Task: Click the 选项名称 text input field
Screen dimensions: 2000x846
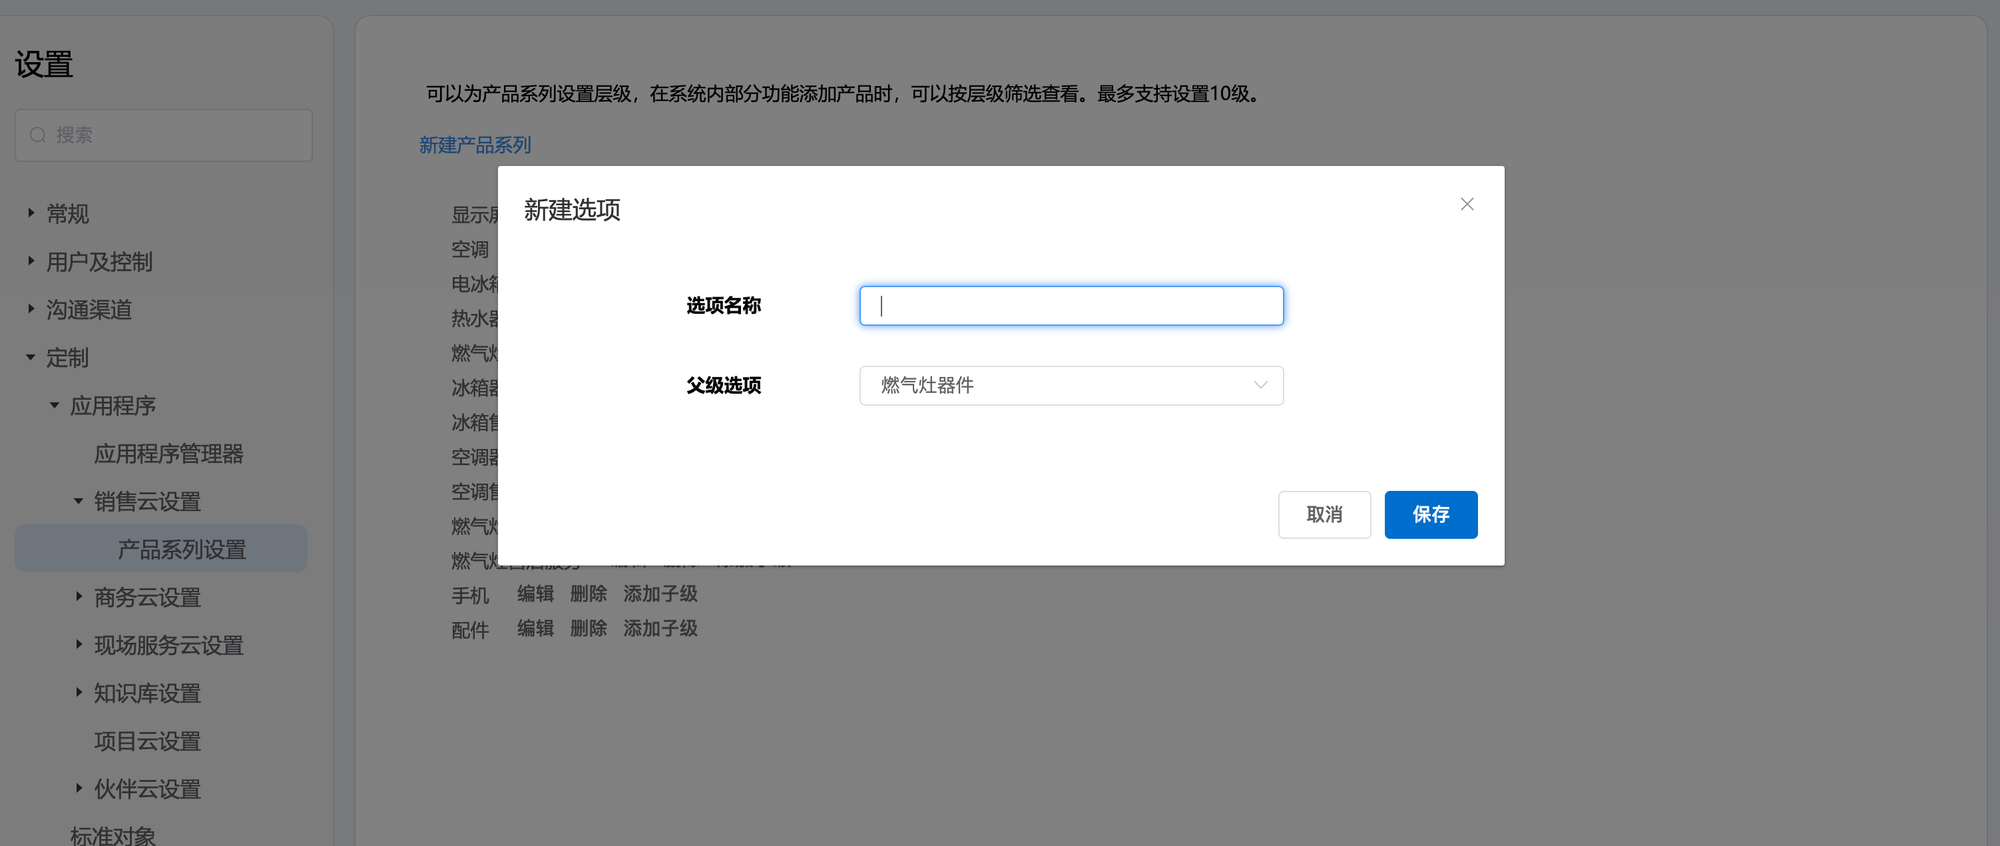Action: [x=1071, y=306]
